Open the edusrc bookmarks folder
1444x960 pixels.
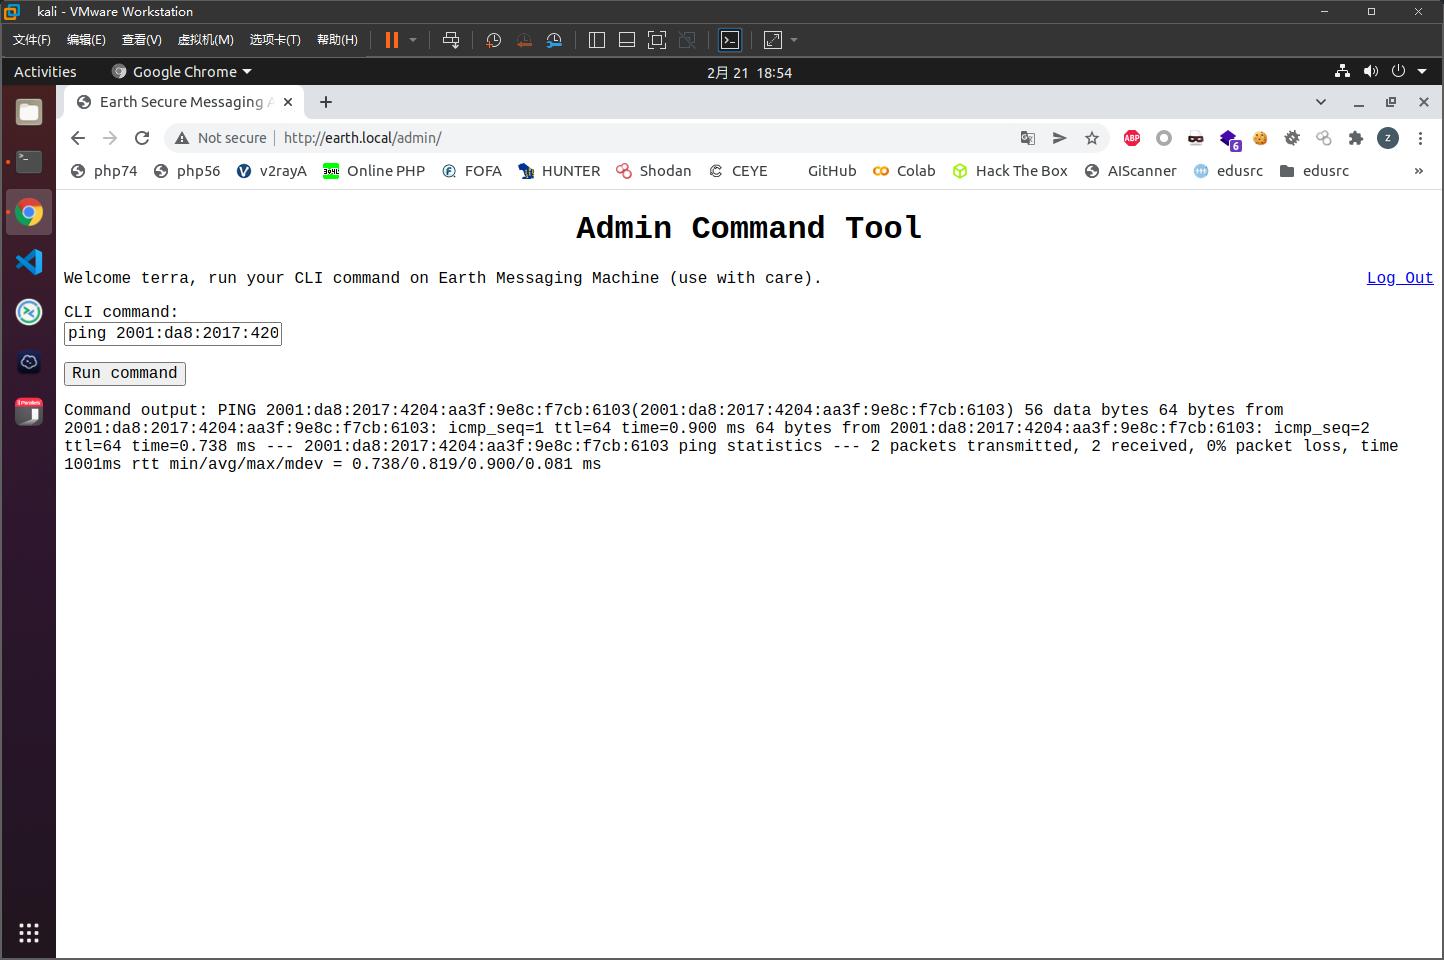(x=1315, y=171)
